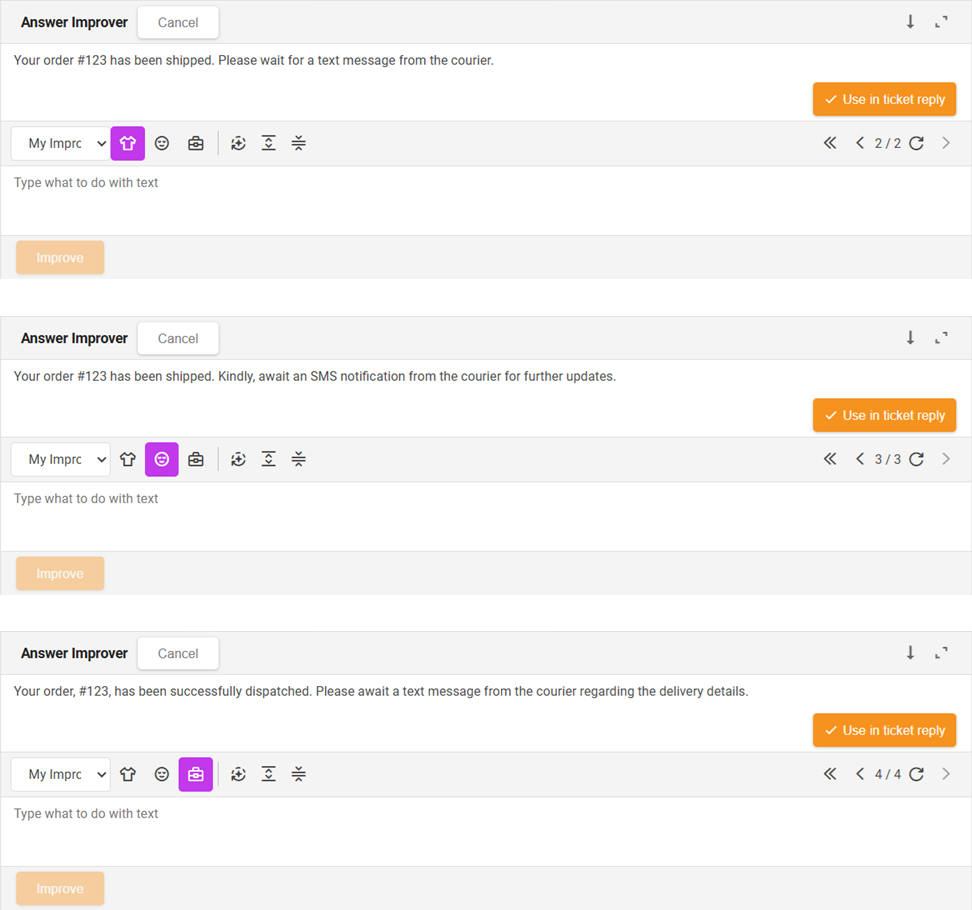Click the download answer arrow icon
The image size is (972, 910).
(x=910, y=21)
